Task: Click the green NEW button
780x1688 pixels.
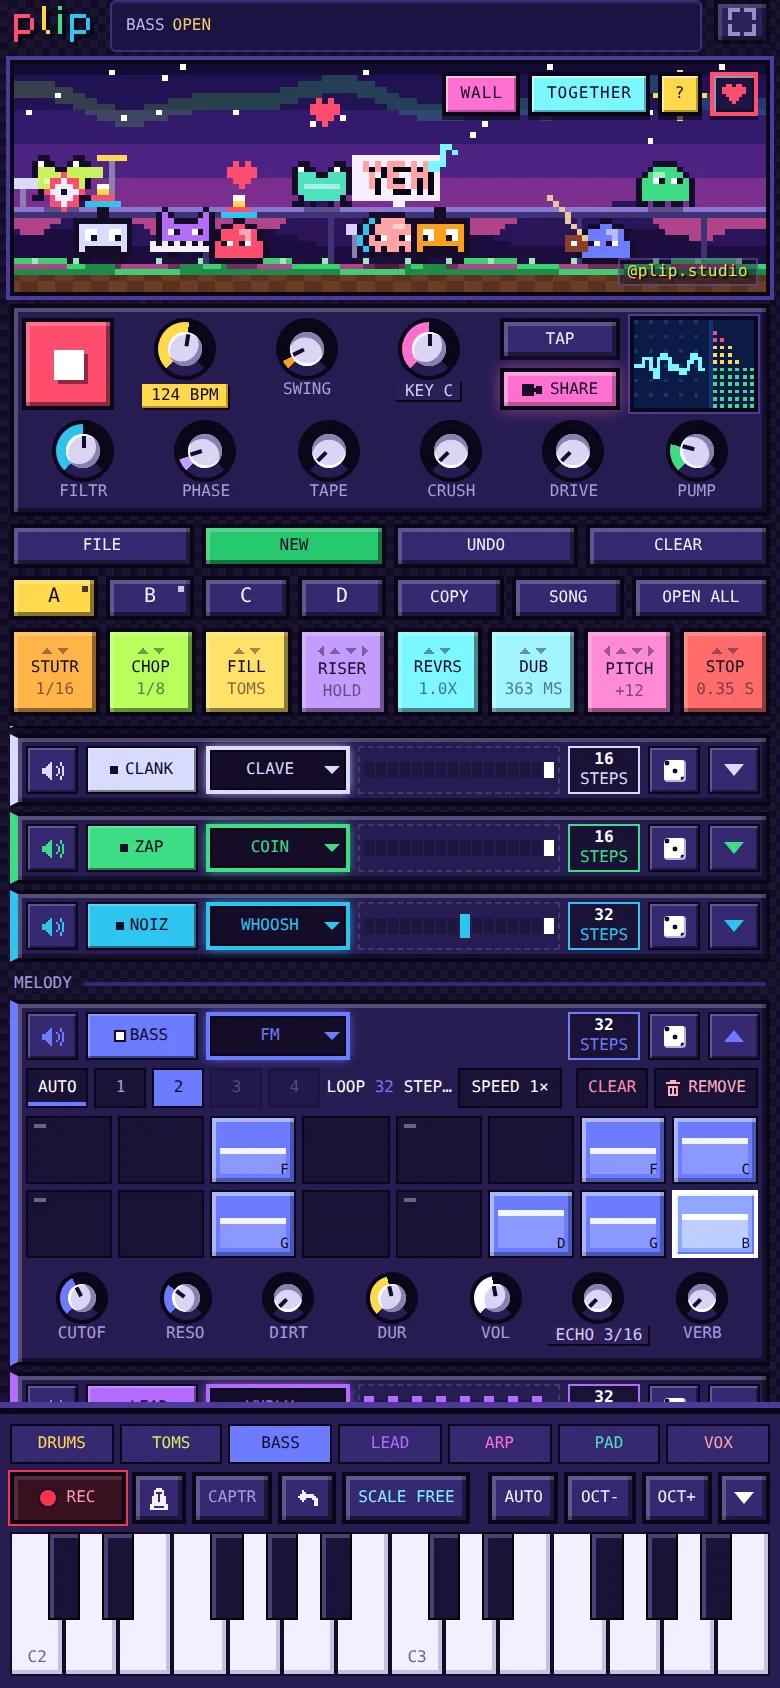Action: pyautogui.click(x=294, y=546)
